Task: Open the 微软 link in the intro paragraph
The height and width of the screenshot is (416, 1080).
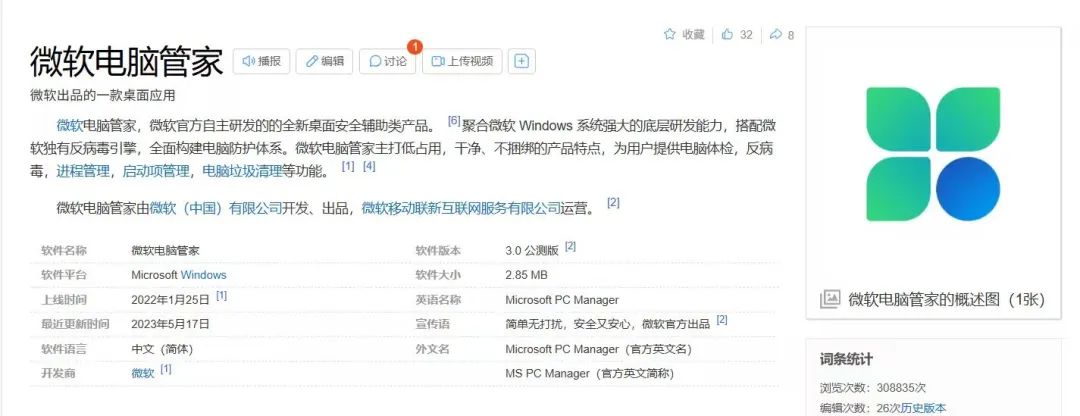Action: coord(70,126)
